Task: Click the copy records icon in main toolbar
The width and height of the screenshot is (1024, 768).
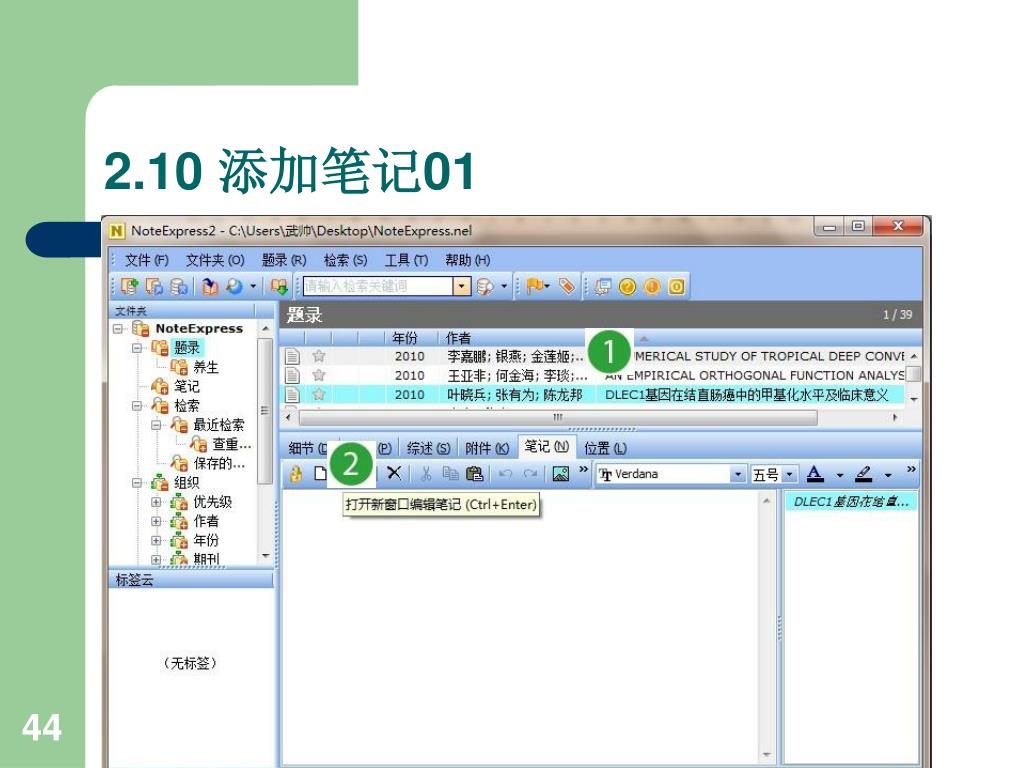Action: click(x=154, y=286)
